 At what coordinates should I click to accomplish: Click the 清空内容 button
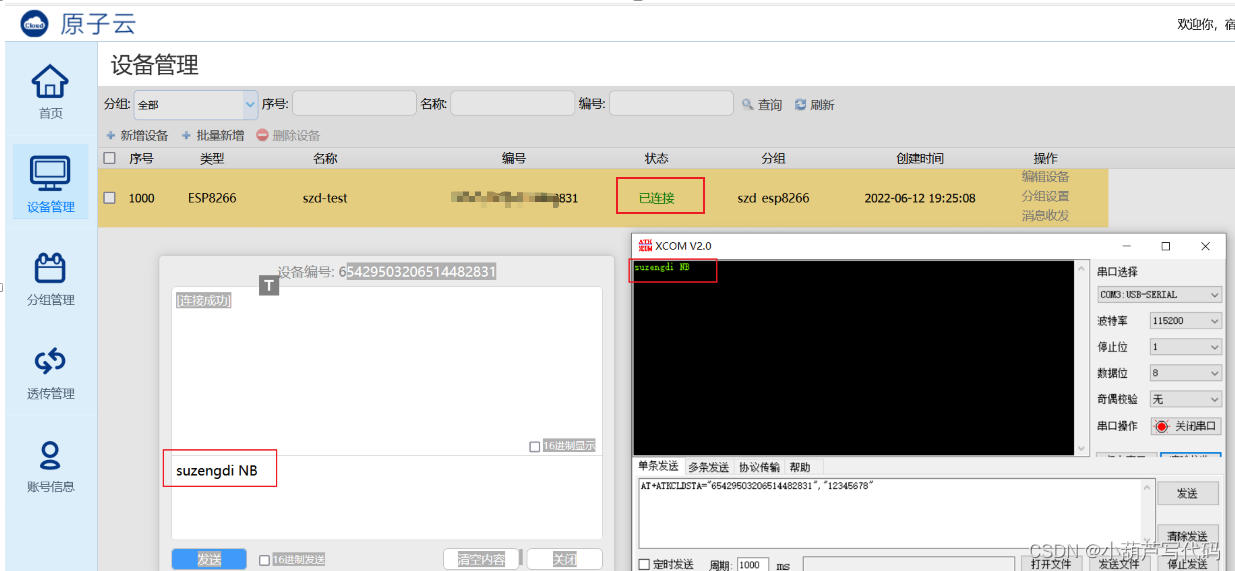[x=482, y=560]
